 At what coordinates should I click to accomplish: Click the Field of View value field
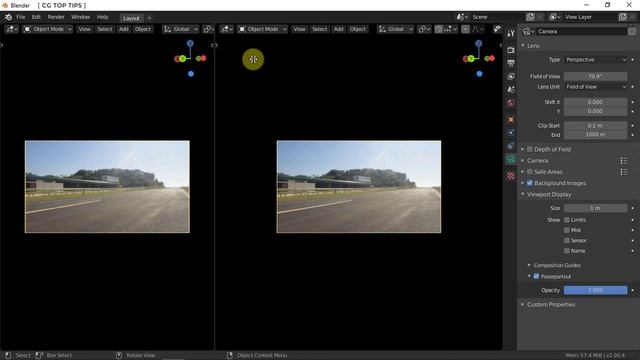[596, 76]
